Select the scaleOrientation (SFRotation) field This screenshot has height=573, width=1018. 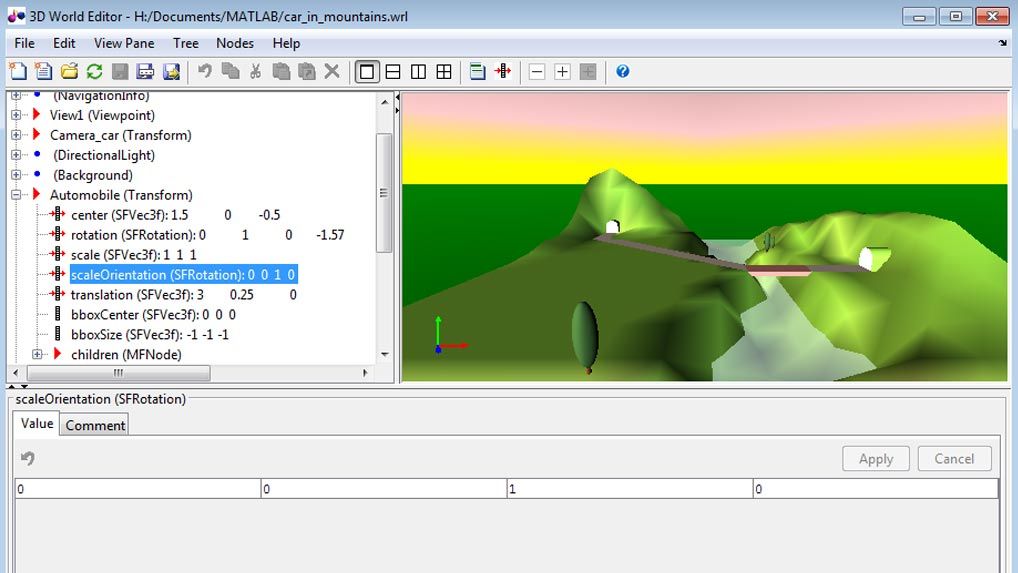coord(184,274)
